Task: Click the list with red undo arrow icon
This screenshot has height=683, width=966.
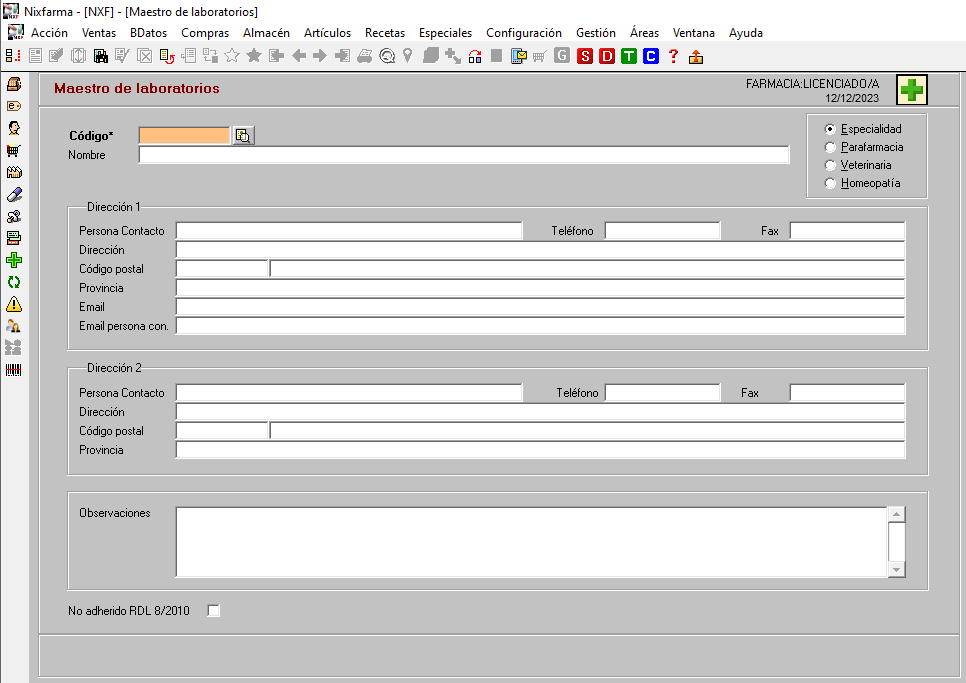Action: point(166,56)
